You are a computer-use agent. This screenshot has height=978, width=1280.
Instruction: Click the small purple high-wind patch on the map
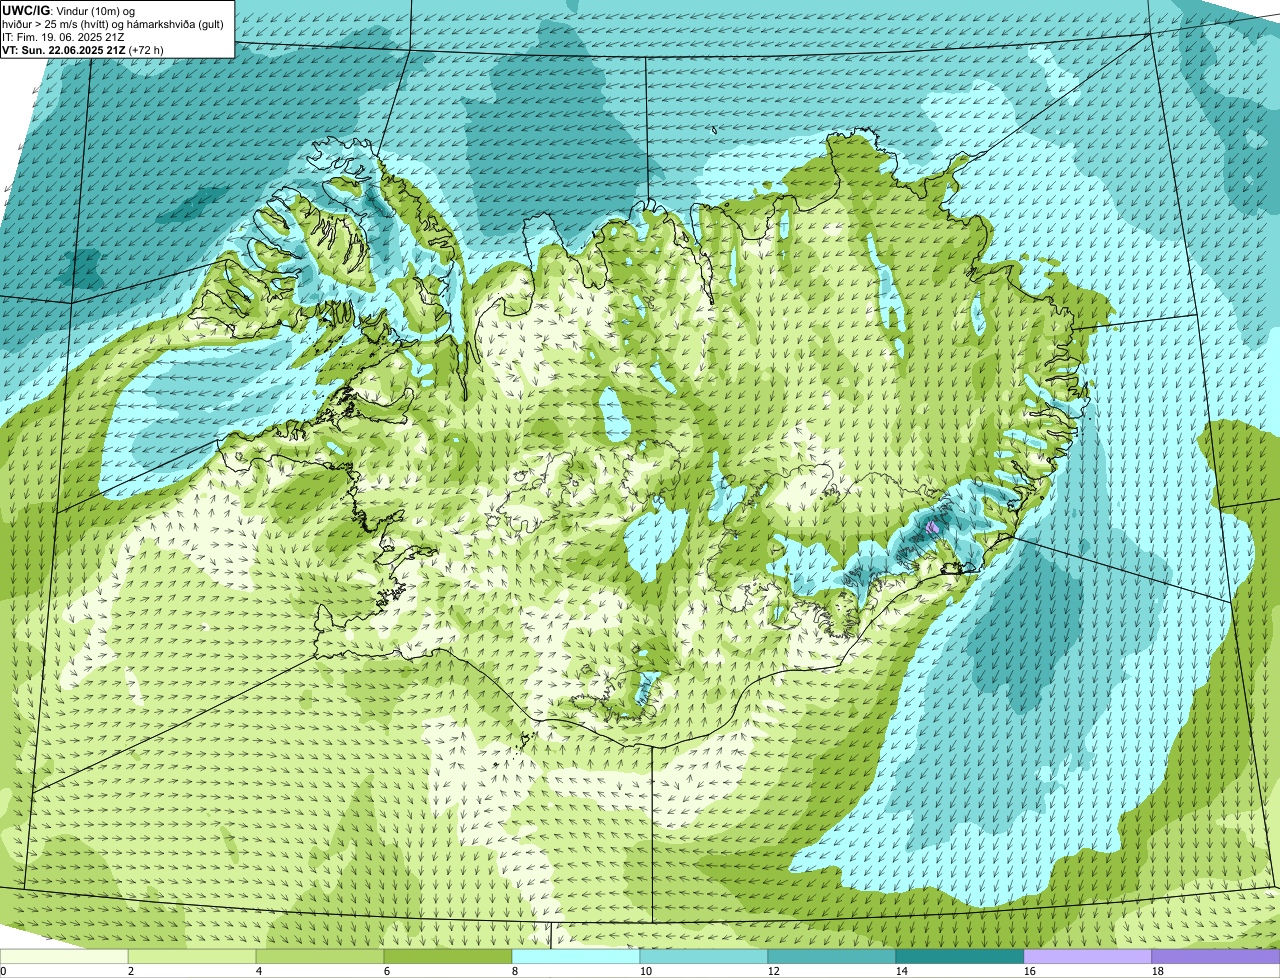click(932, 526)
